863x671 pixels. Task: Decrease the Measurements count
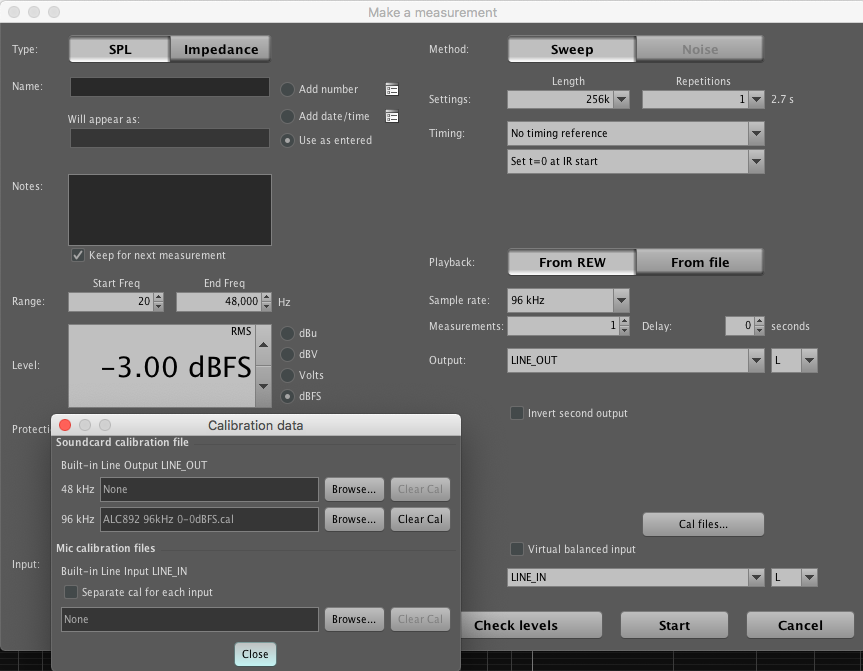tap(624, 330)
